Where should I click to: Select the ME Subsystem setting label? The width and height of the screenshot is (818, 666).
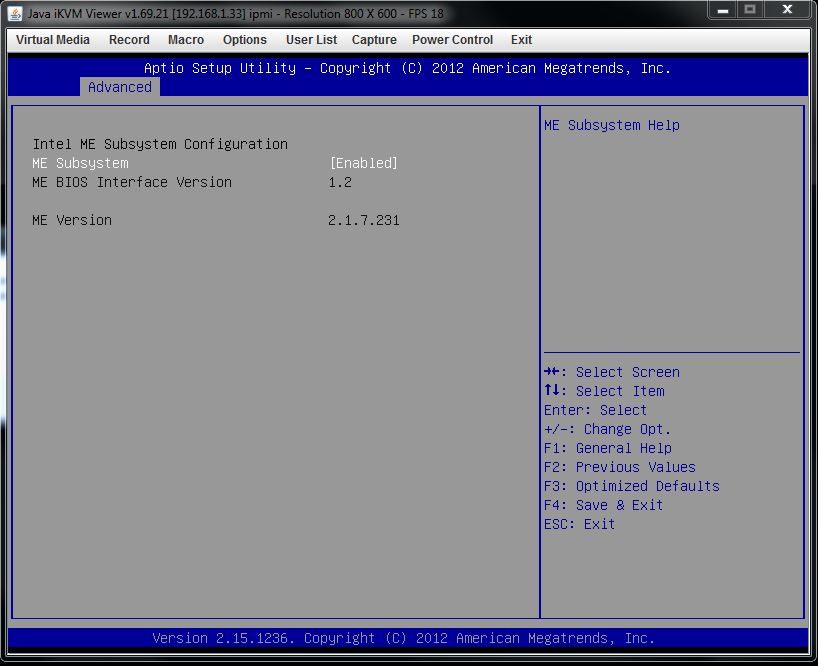(x=80, y=163)
